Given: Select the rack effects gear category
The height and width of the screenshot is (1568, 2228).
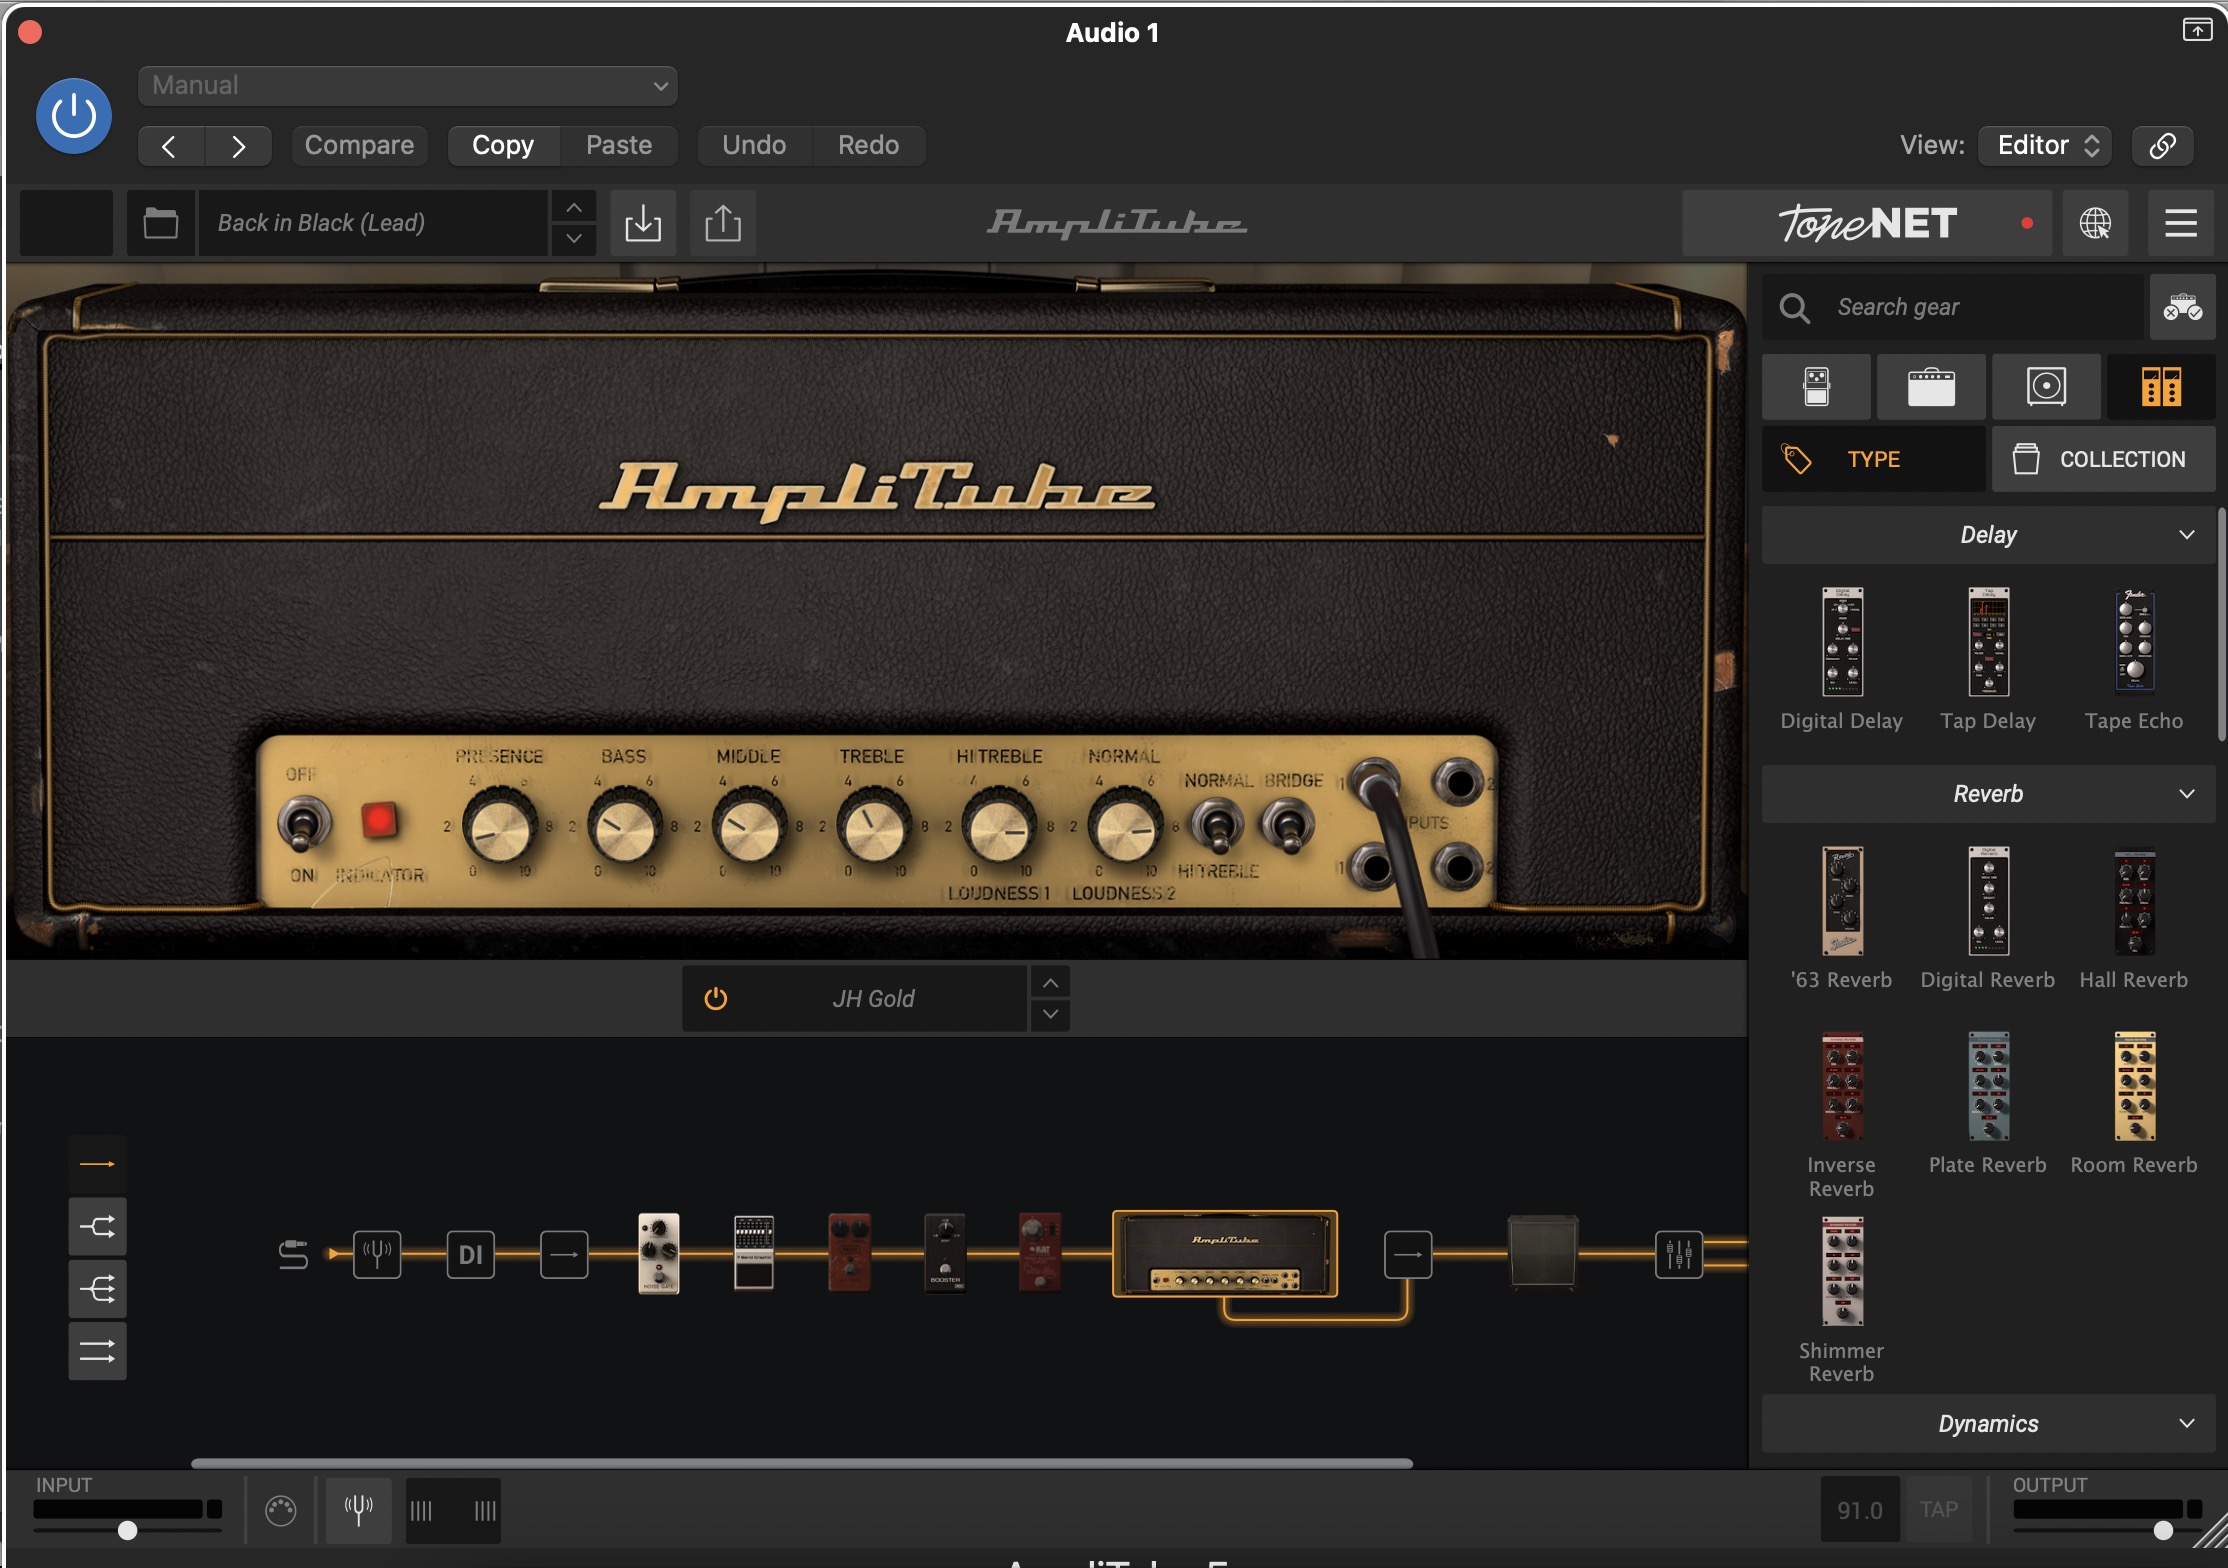Looking at the screenshot, I should [x=2161, y=386].
